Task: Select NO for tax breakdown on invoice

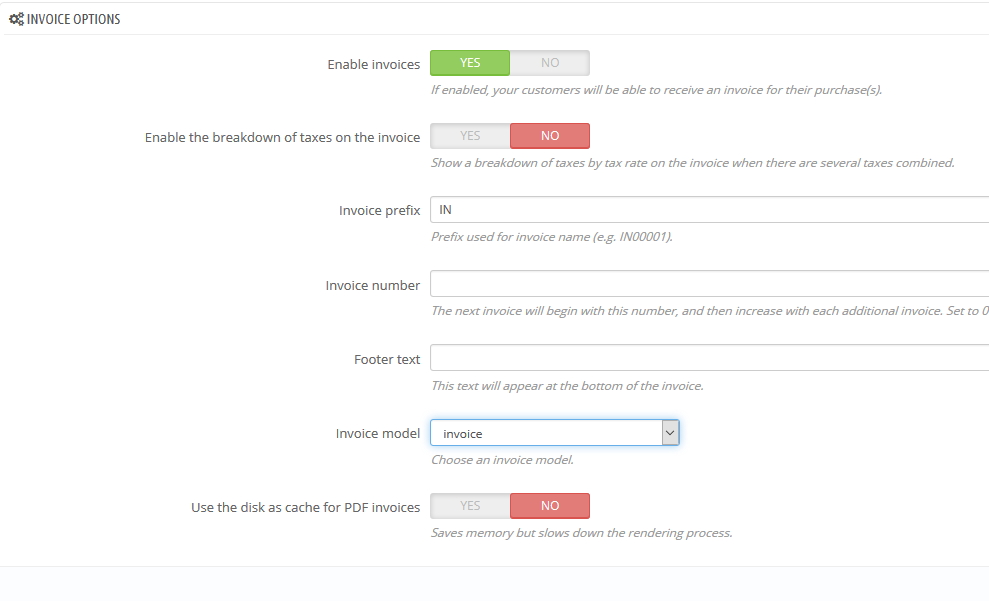Action: (x=549, y=136)
